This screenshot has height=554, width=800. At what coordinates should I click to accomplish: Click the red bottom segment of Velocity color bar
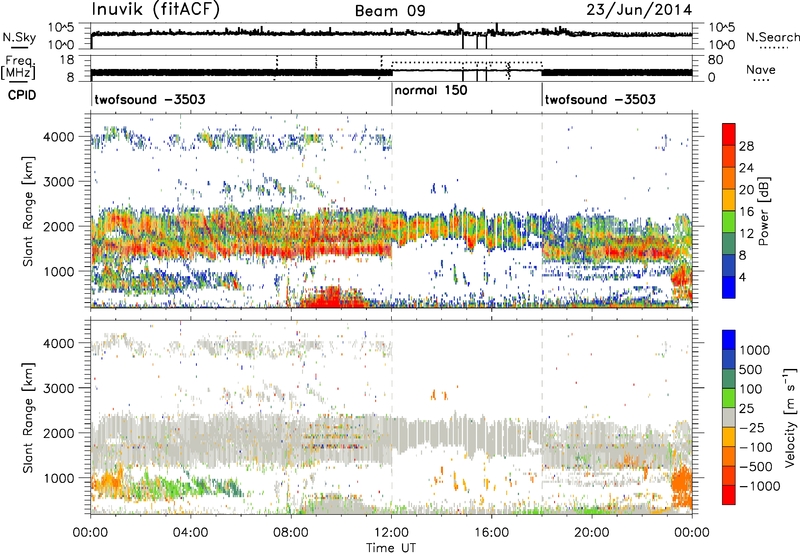[729, 495]
